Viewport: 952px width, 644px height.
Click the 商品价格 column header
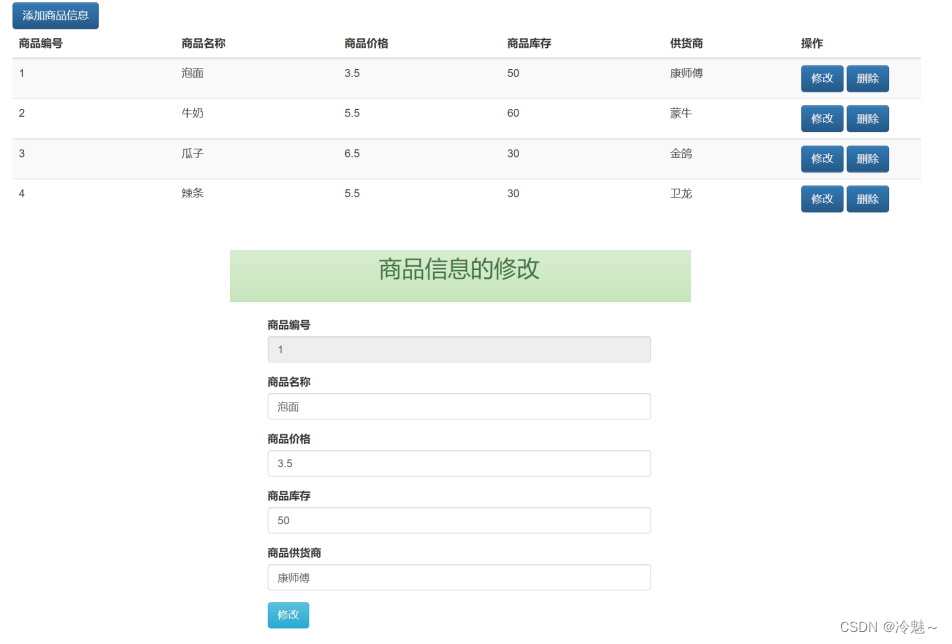(x=366, y=43)
